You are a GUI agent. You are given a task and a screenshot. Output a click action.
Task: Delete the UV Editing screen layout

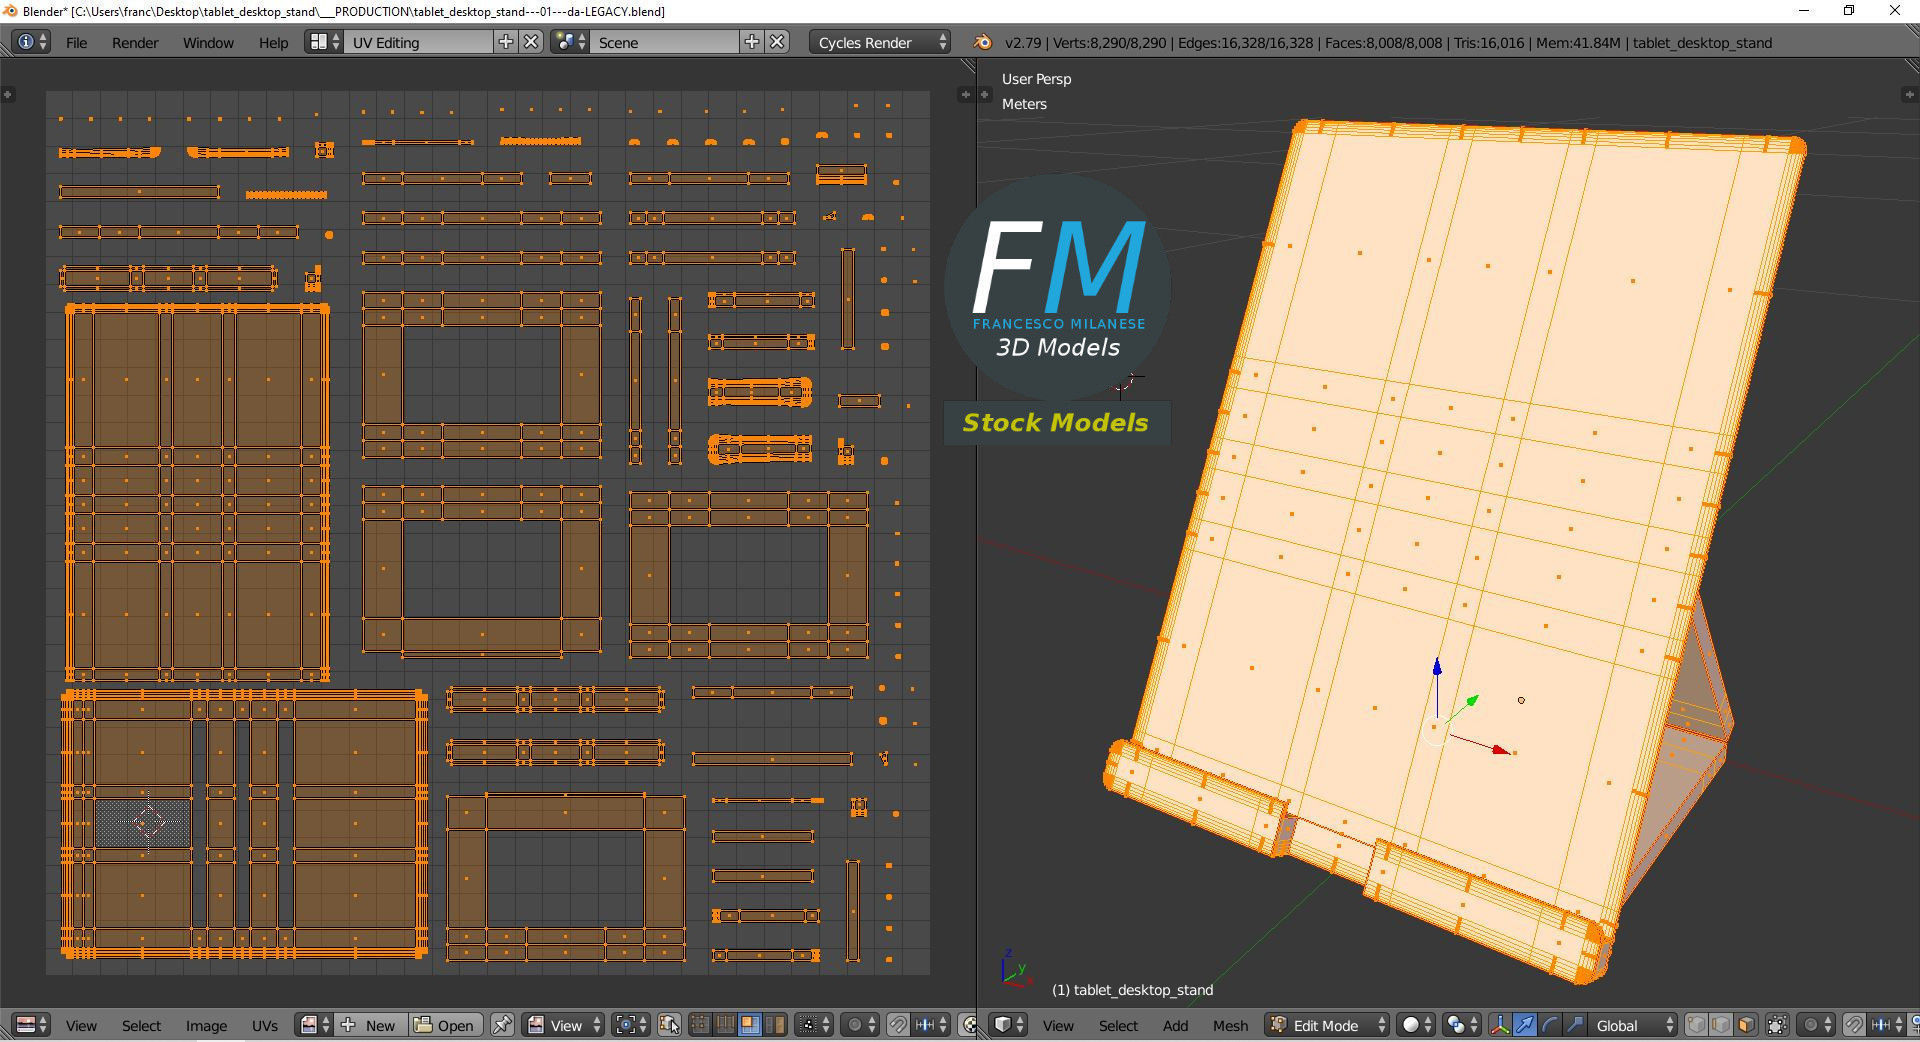click(x=532, y=42)
